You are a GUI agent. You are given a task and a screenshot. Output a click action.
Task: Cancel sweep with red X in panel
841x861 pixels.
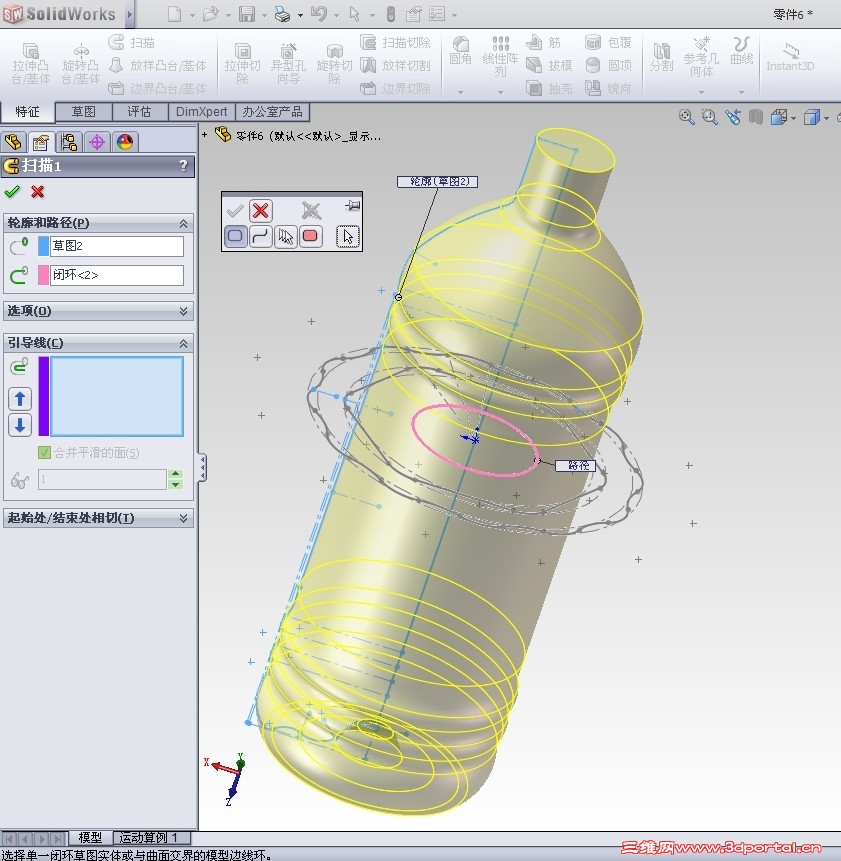[37, 192]
